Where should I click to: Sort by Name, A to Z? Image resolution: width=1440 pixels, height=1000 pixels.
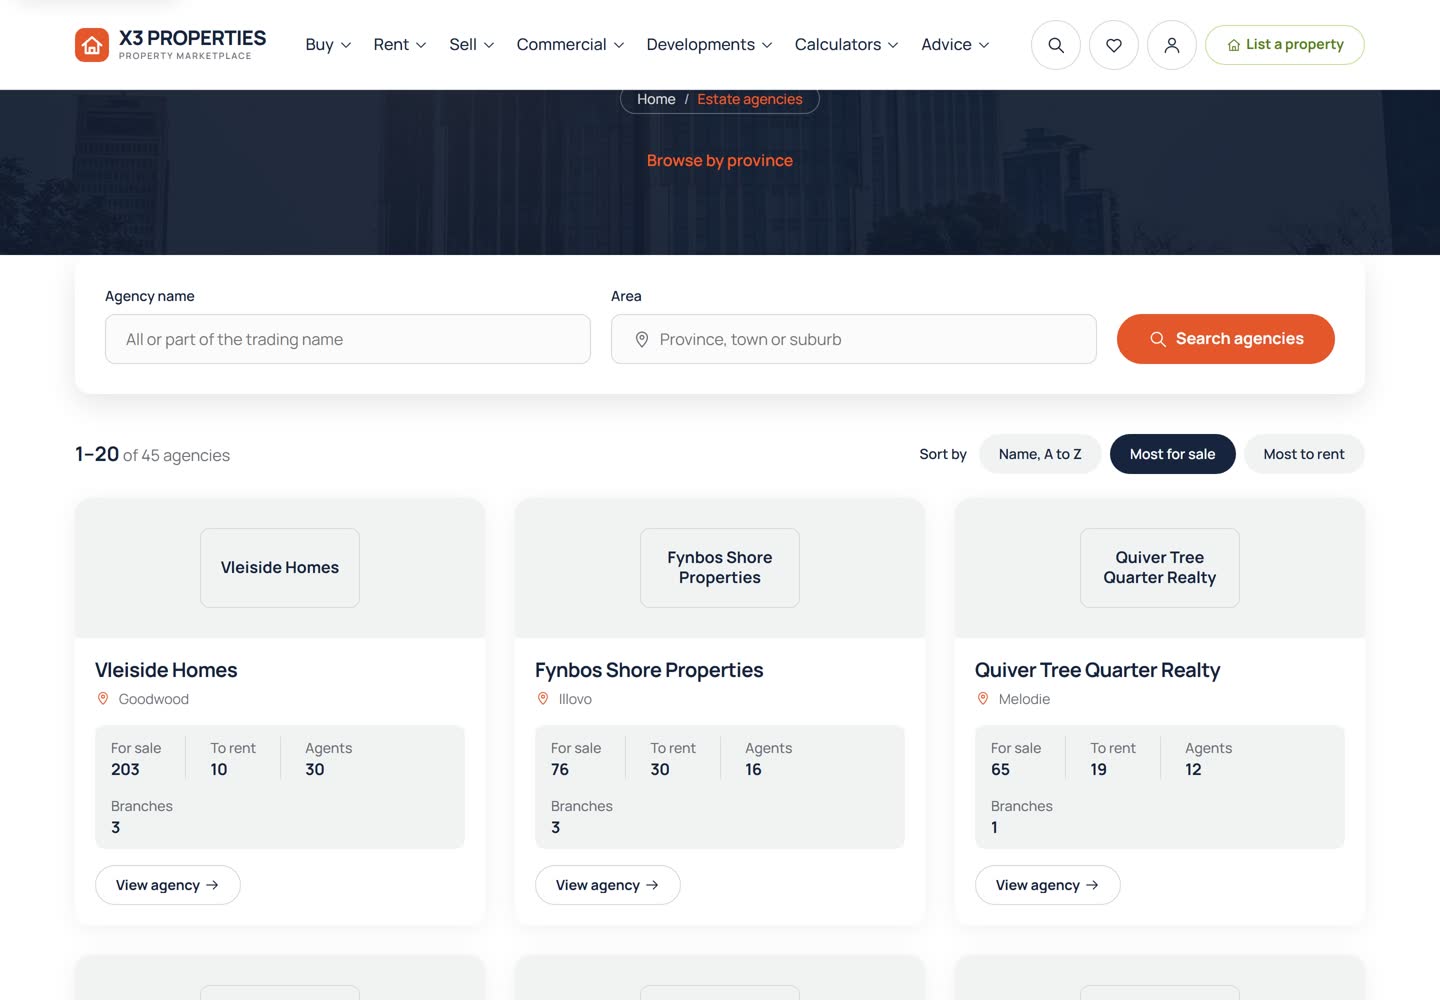[1040, 454]
